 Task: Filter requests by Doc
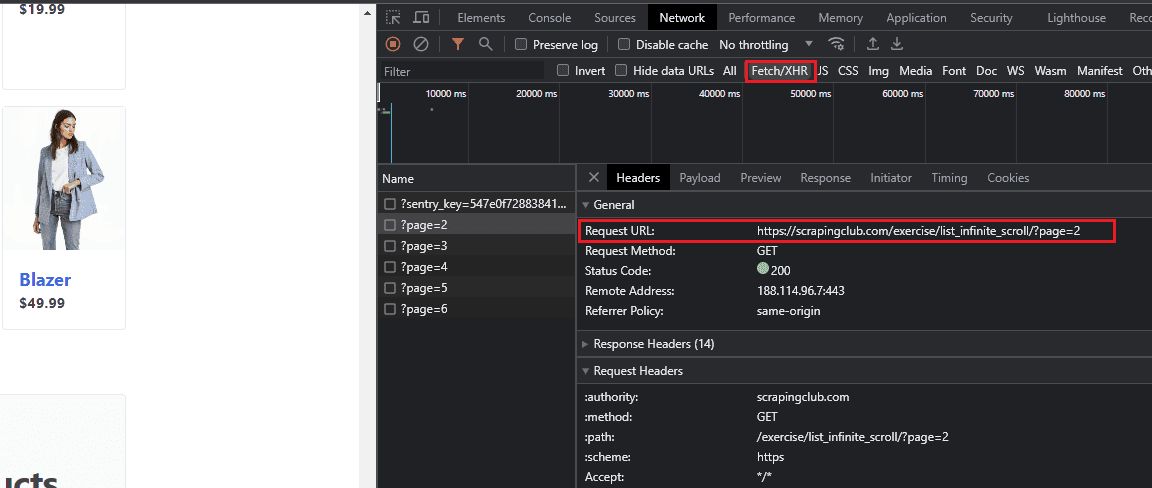[986, 71]
